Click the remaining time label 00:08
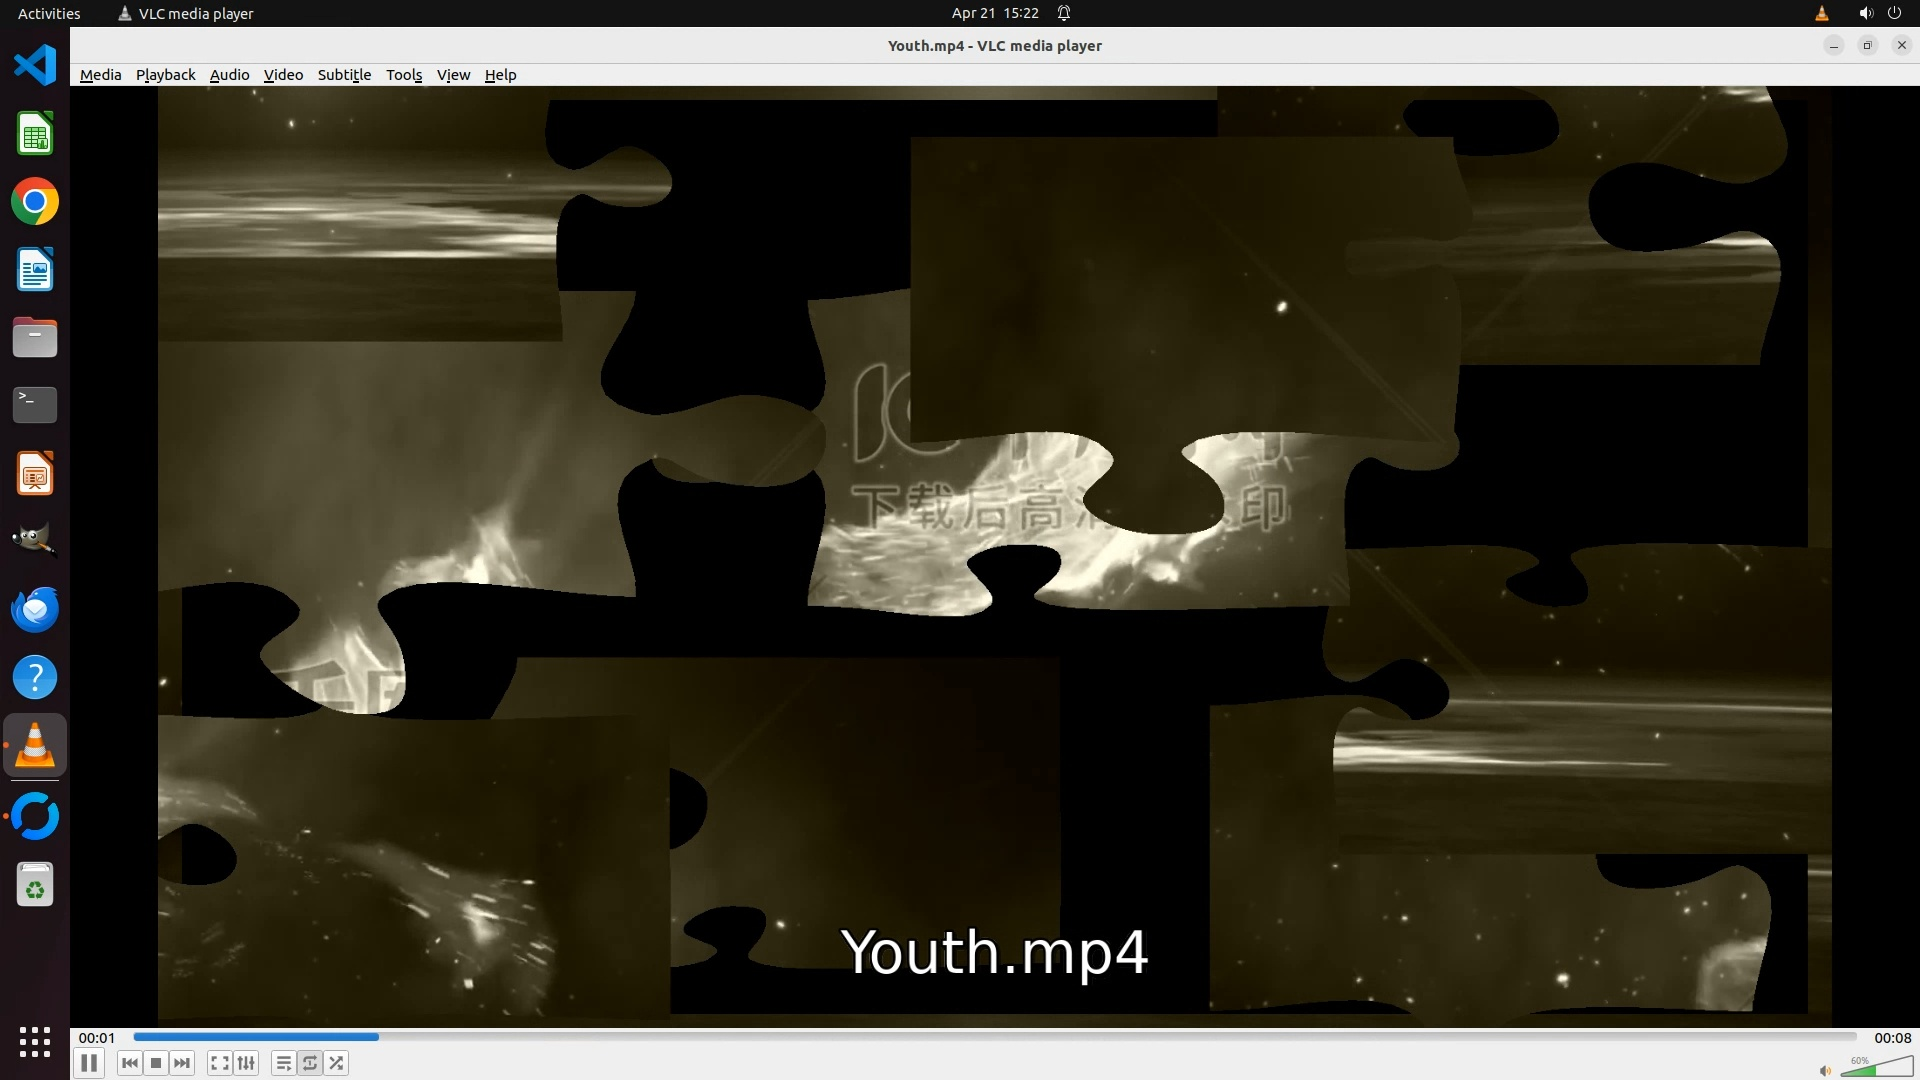This screenshot has height=1080, width=1920. coord(1892,1038)
